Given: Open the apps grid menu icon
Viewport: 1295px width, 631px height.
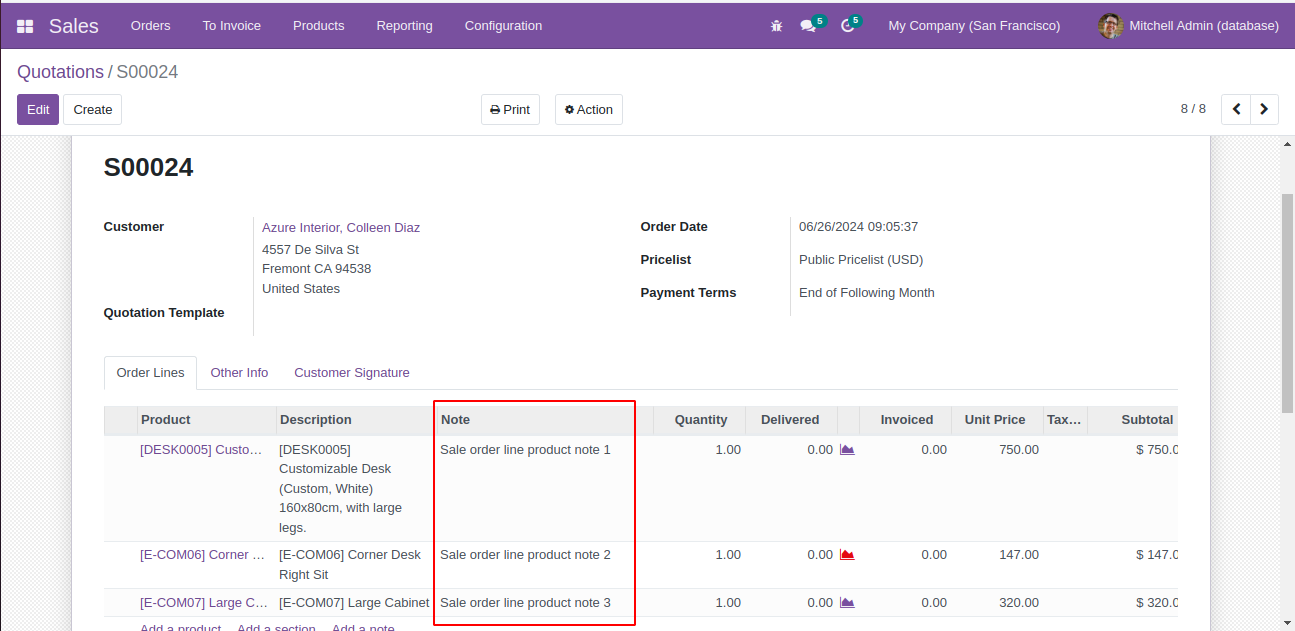Looking at the screenshot, I should click(x=25, y=26).
